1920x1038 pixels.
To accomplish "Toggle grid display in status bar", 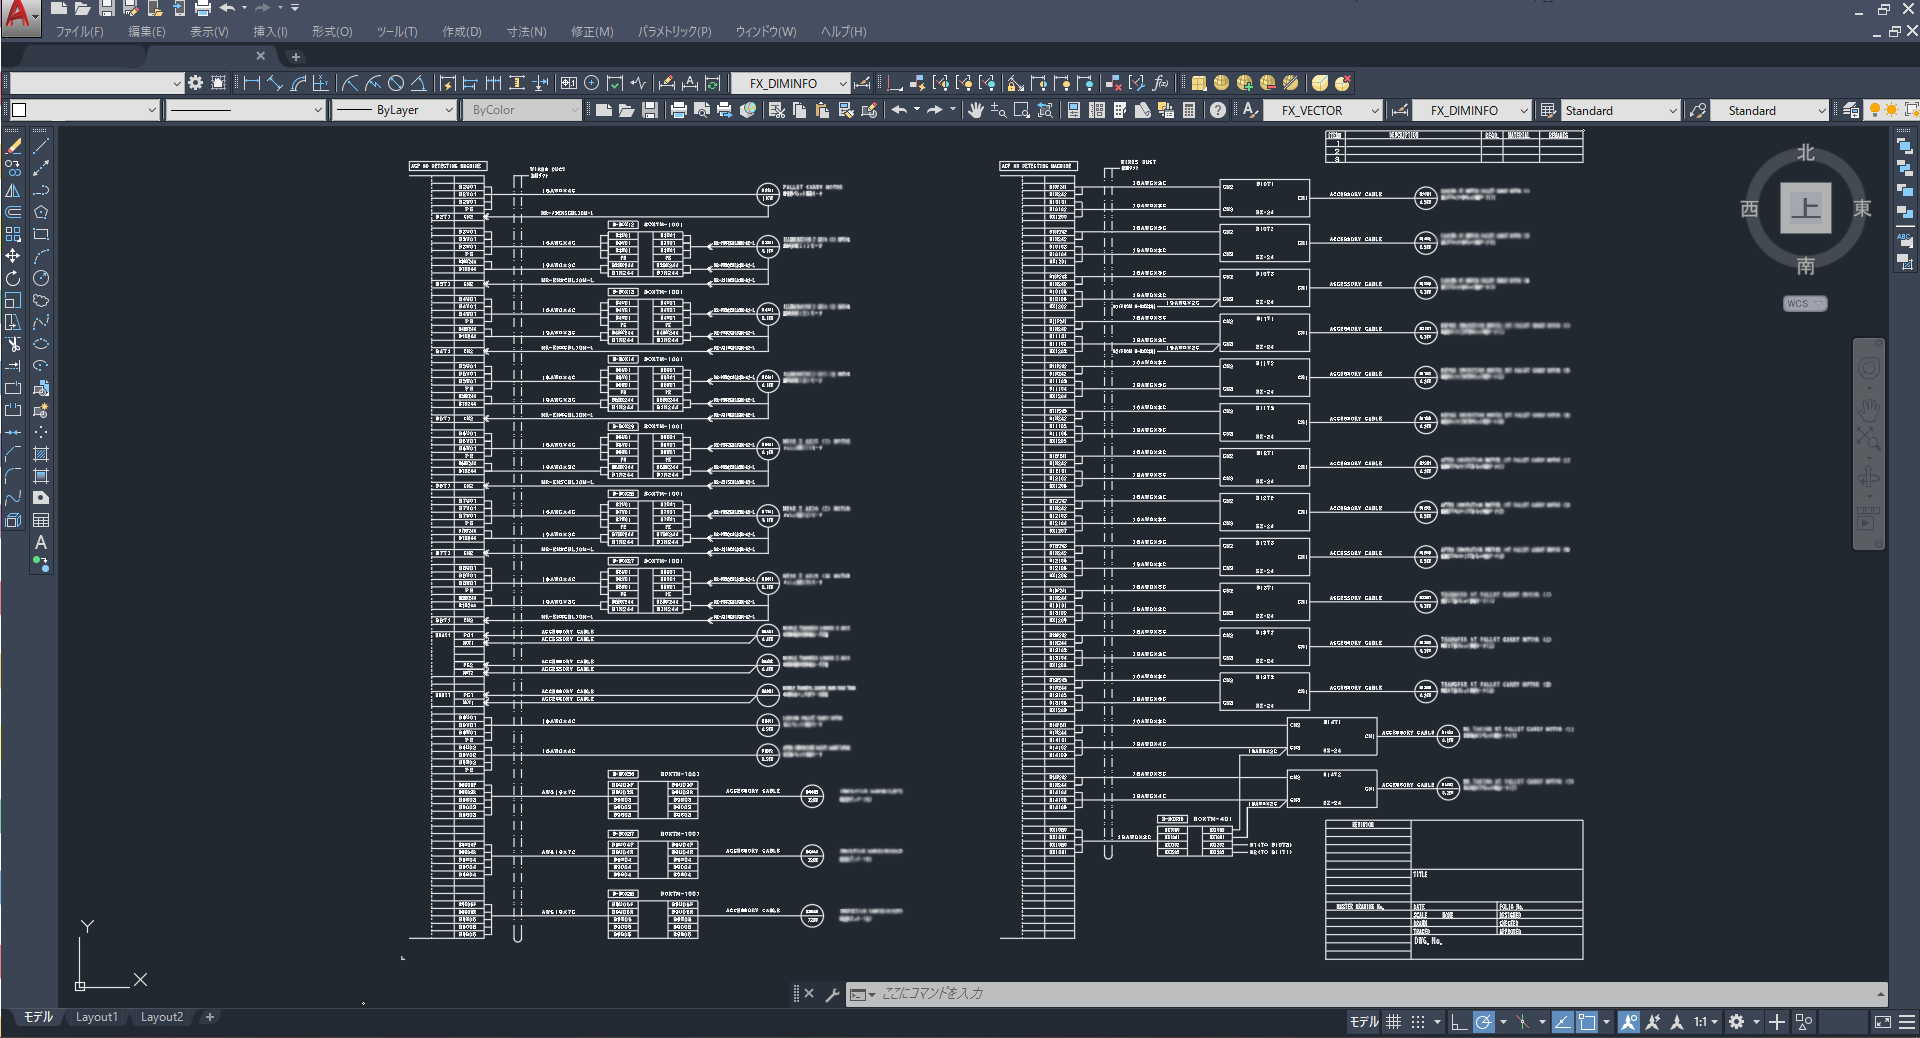I will click(x=1393, y=1022).
